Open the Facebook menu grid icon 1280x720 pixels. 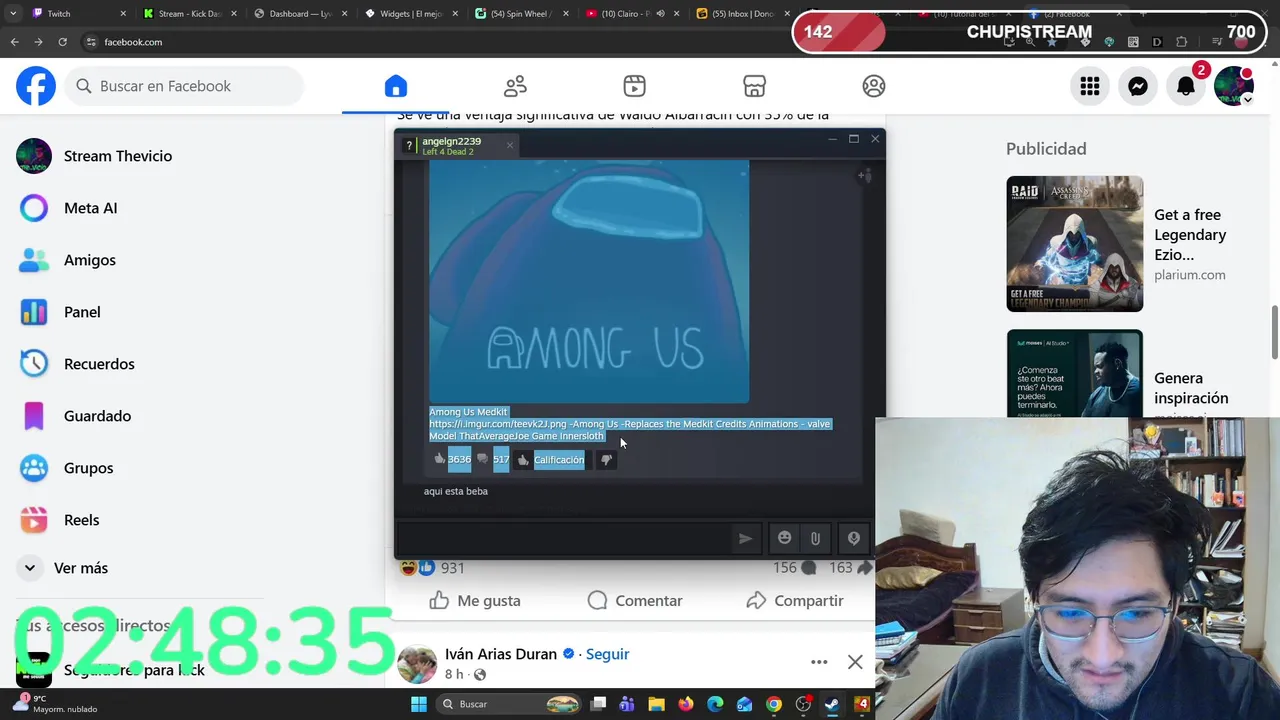click(x=1090, y=86)
